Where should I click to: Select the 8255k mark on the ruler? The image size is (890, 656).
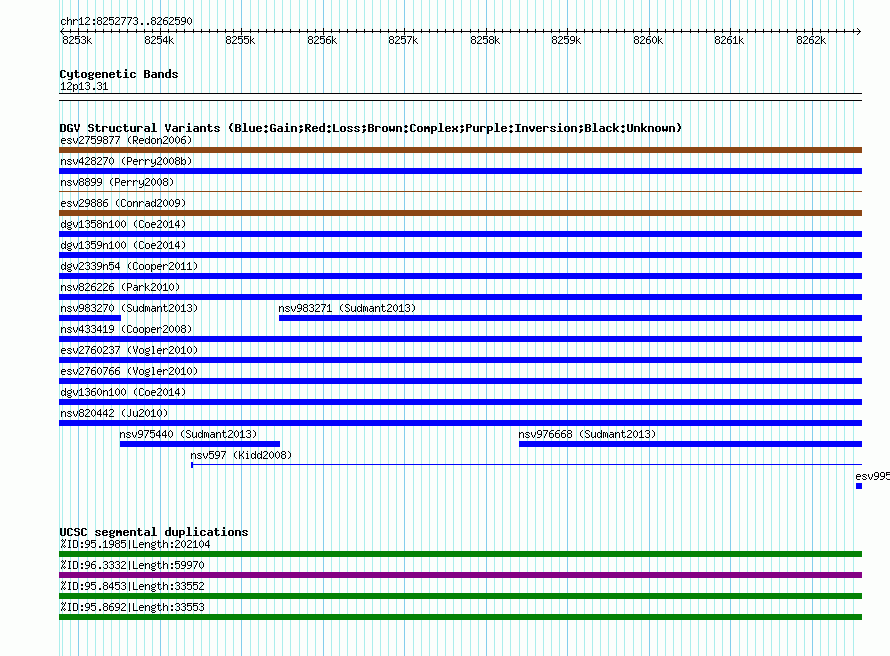pyautogui.click(x=240, y=40)
